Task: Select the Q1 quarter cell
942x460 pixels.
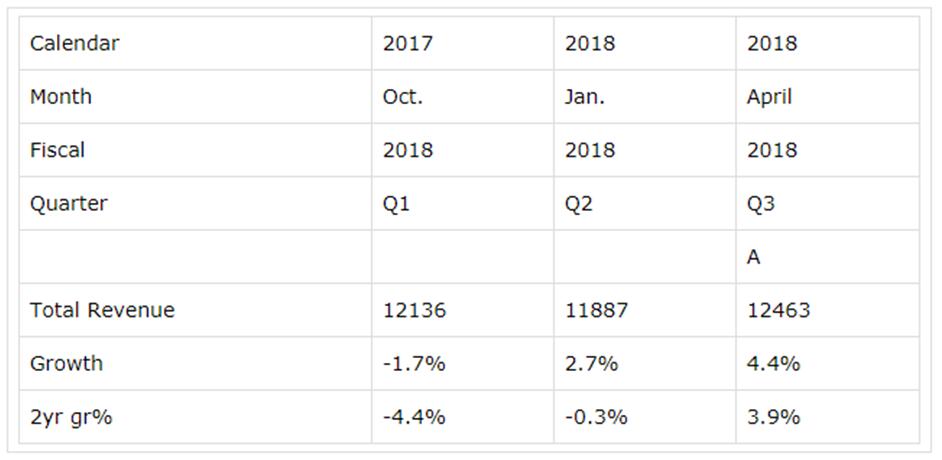Action: pyautogui.click(x=397, y=204)
